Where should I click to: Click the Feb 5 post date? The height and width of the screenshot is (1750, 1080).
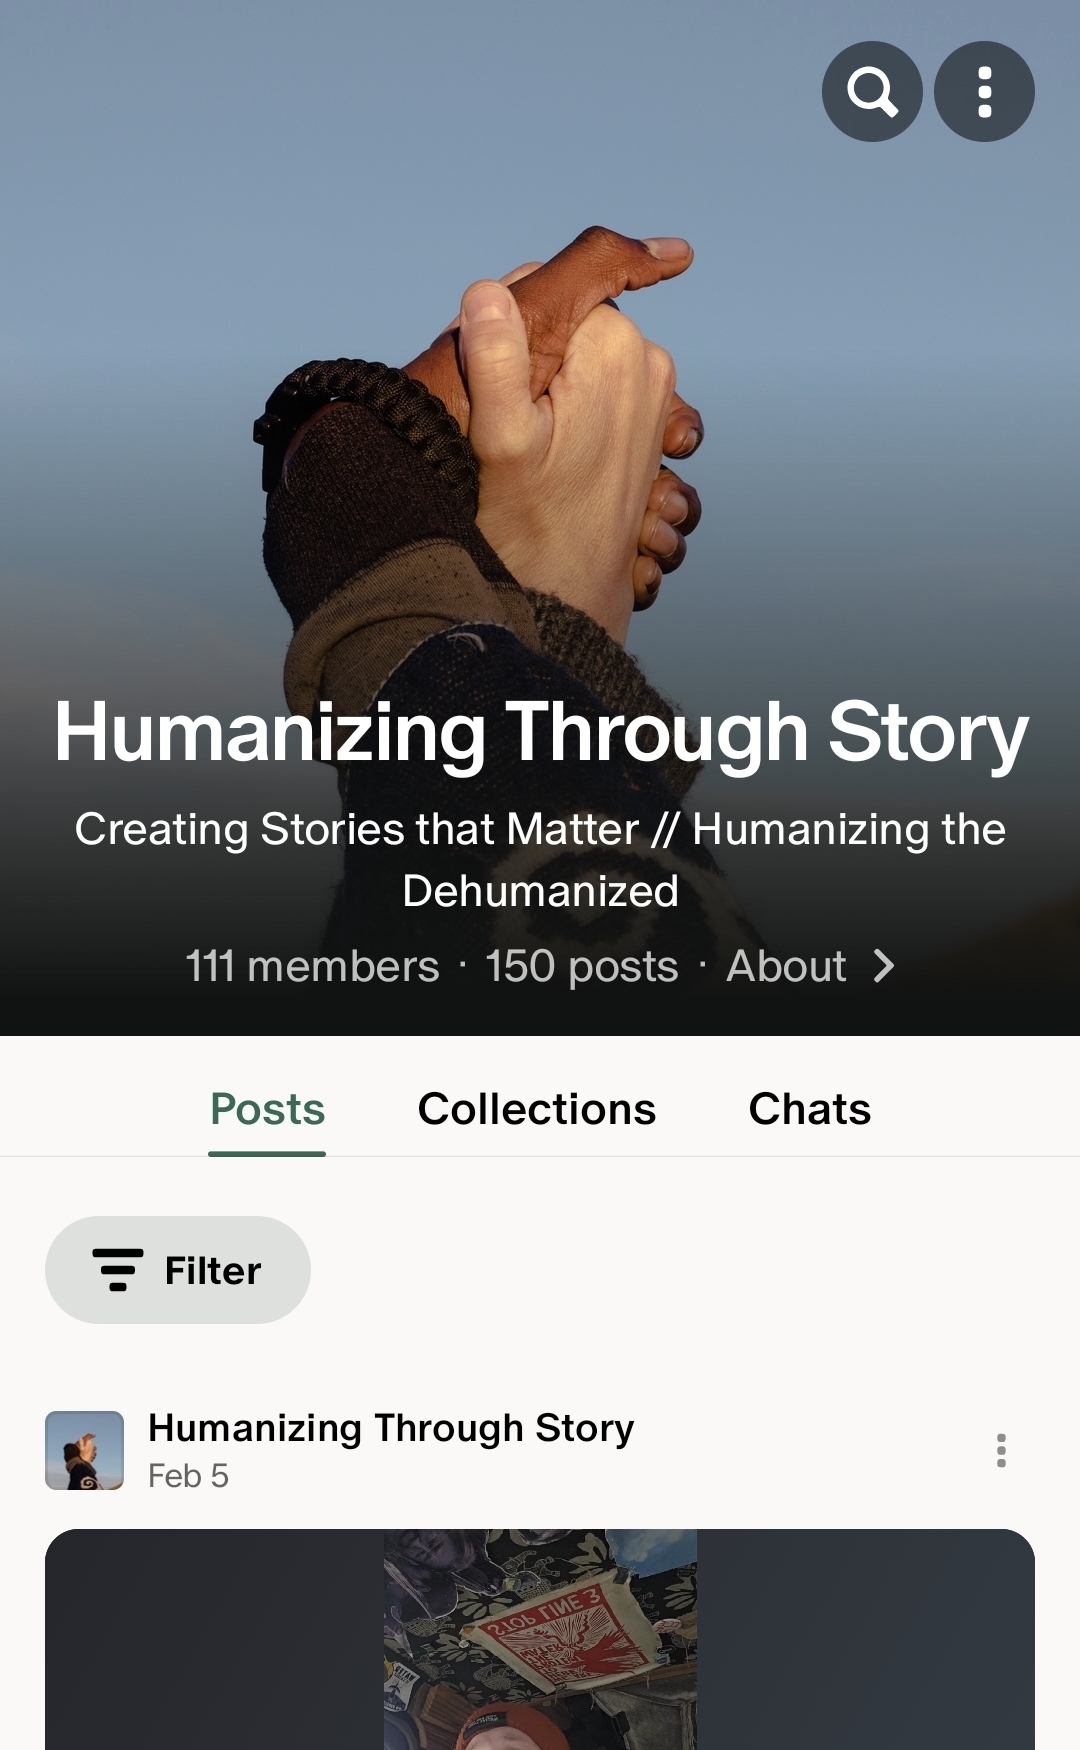(188, 1476)
